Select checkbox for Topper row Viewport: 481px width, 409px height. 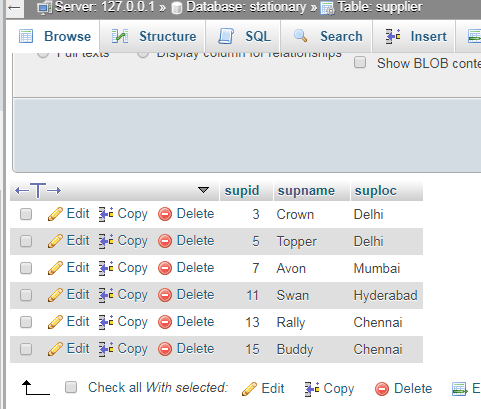click(x=26, y=241)
